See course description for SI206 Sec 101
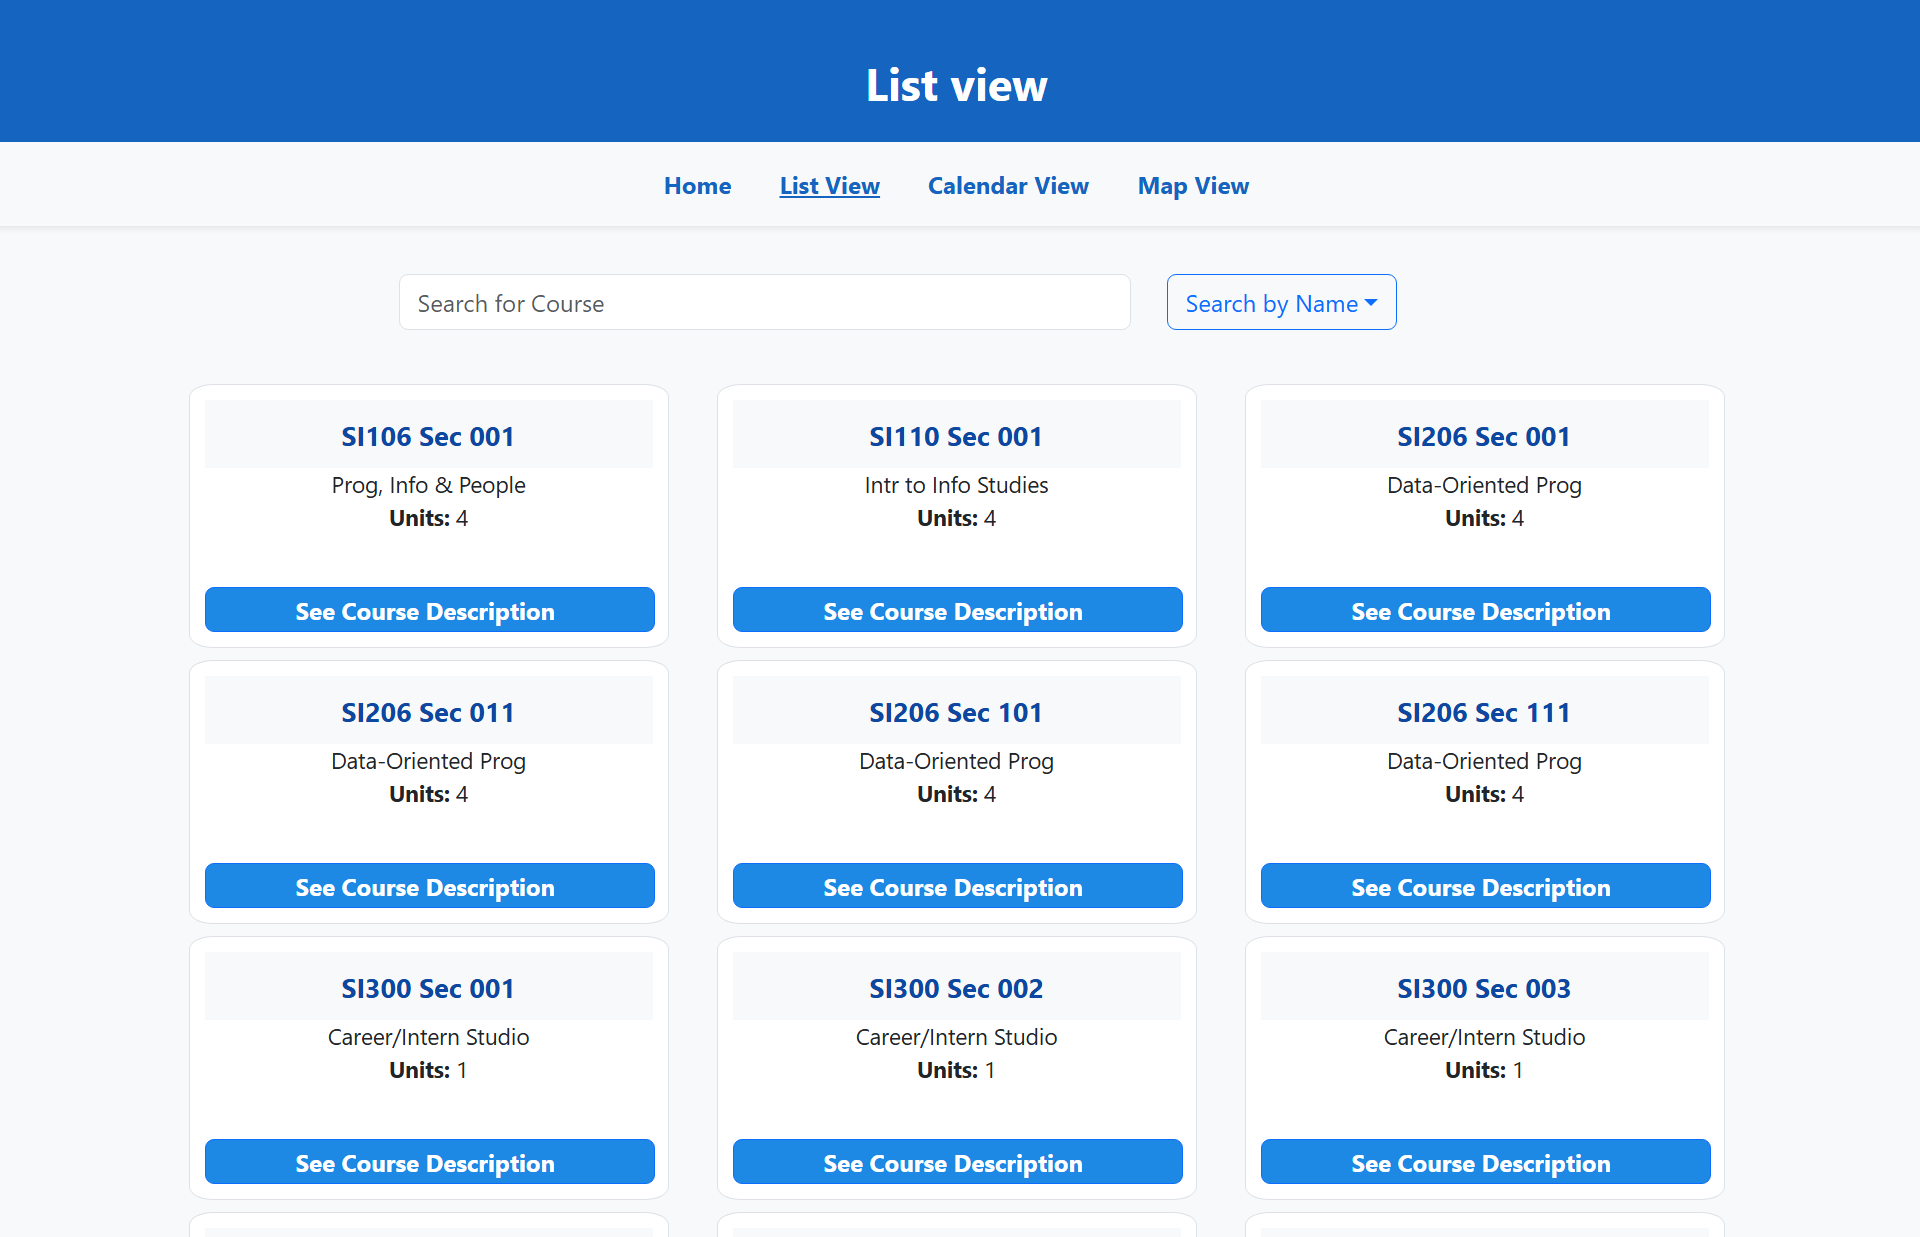1920x1237 pixels. (957, 886)
